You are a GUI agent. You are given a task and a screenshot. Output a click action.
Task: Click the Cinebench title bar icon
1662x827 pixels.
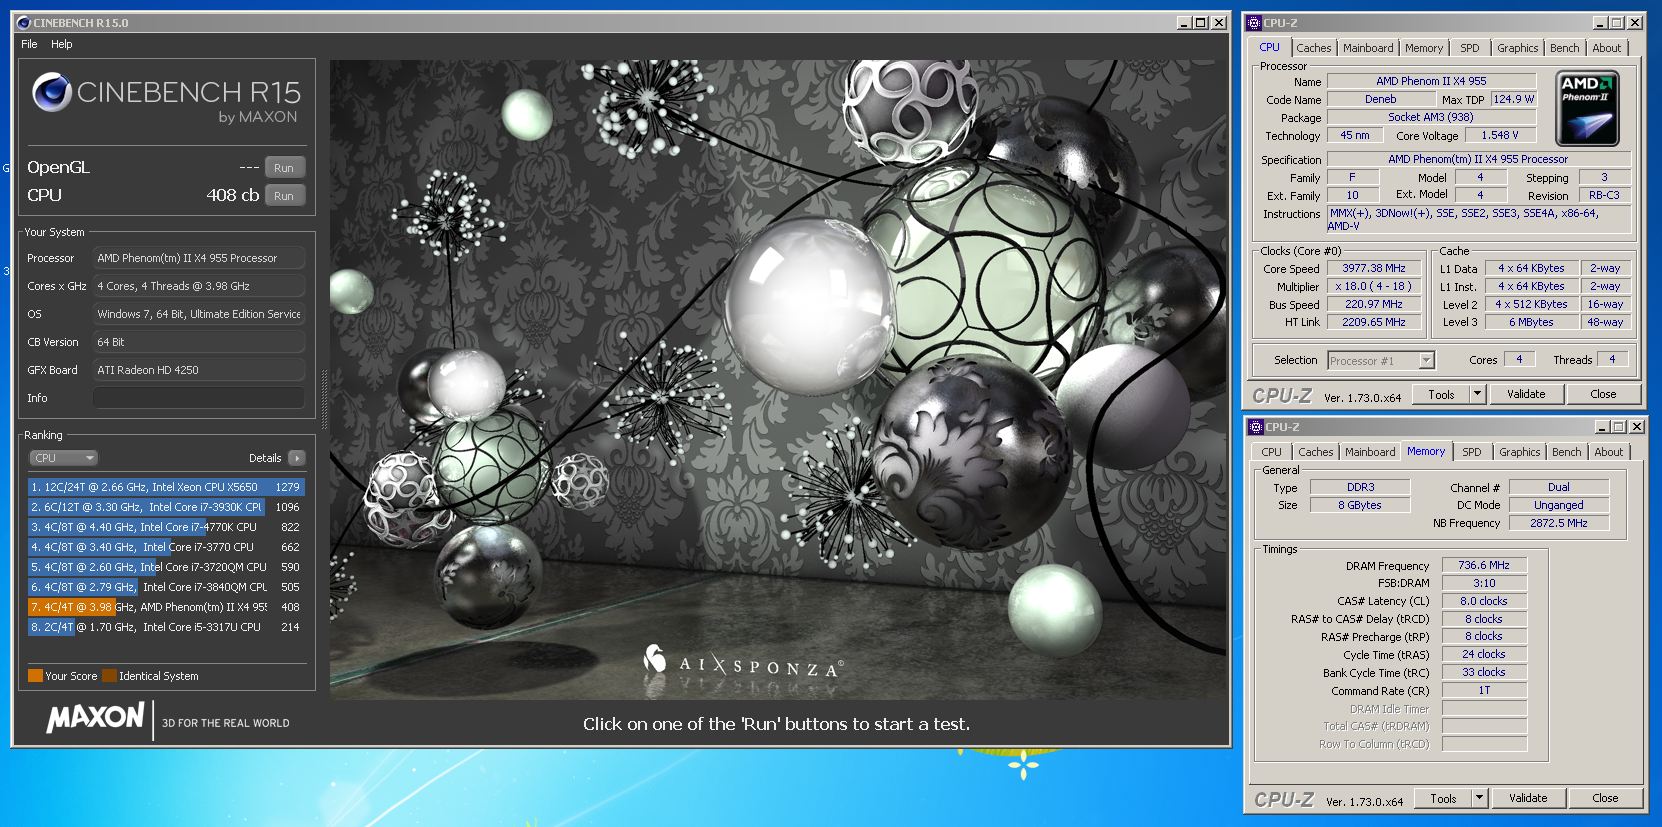(x=24, y=23)
